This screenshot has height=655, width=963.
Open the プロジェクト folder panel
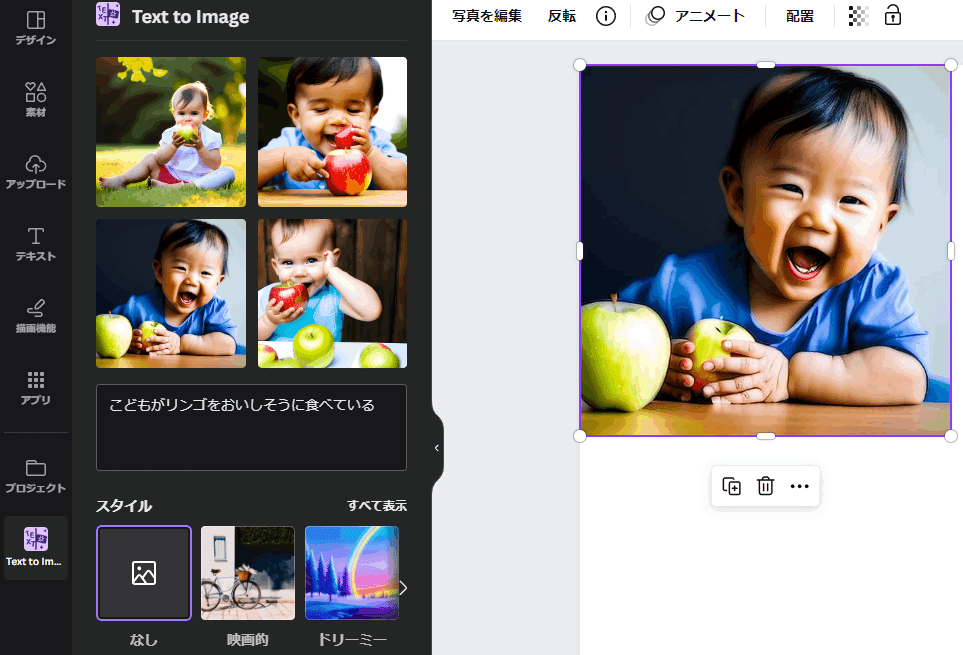[x=36, y=476]
